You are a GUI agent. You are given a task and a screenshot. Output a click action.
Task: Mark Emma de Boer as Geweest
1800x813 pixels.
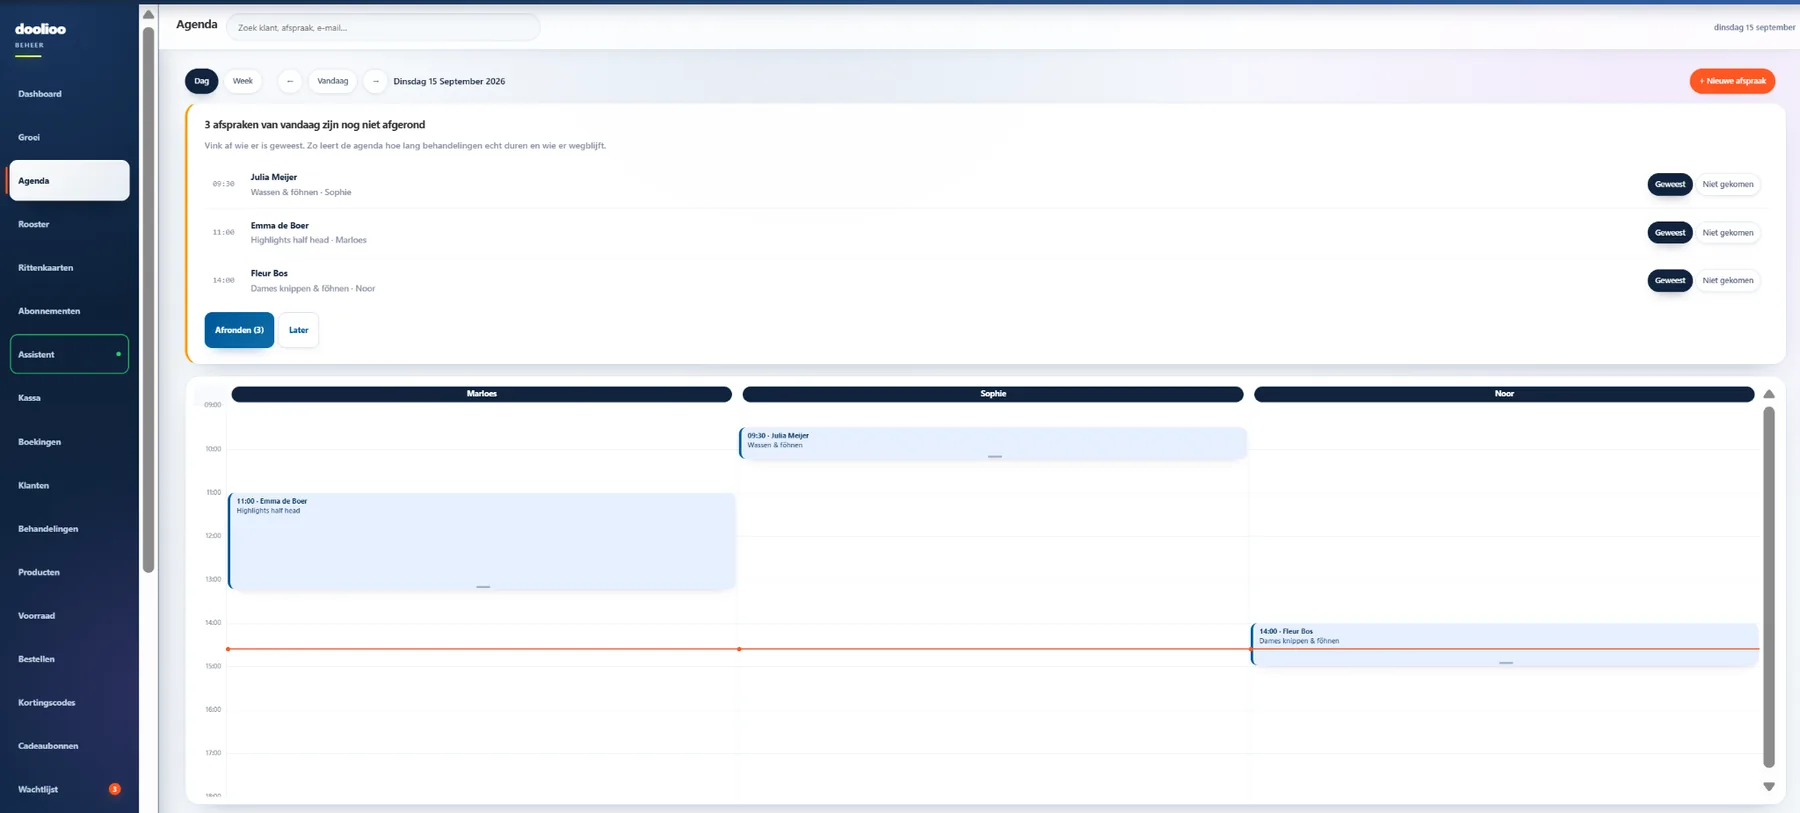click(x=1670, y=232)
